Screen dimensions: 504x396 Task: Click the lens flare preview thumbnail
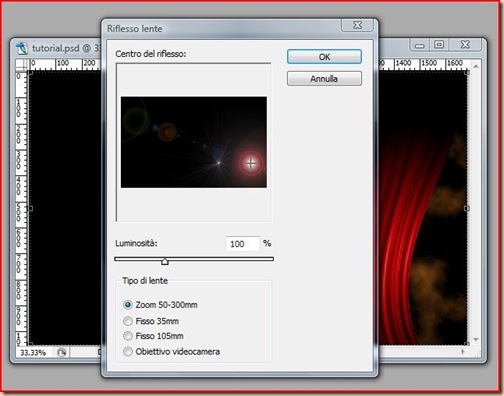coord(194,142)
